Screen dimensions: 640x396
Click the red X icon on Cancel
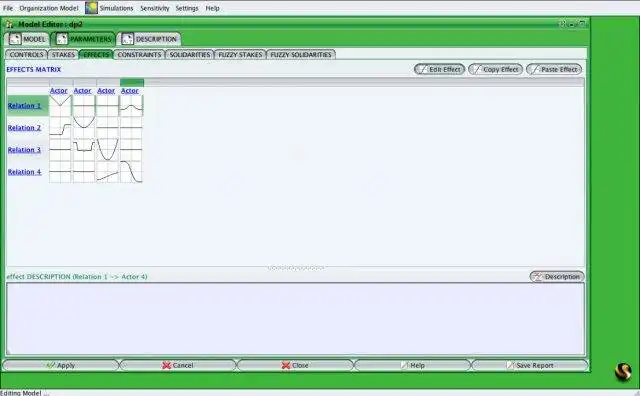coord(166,365)
